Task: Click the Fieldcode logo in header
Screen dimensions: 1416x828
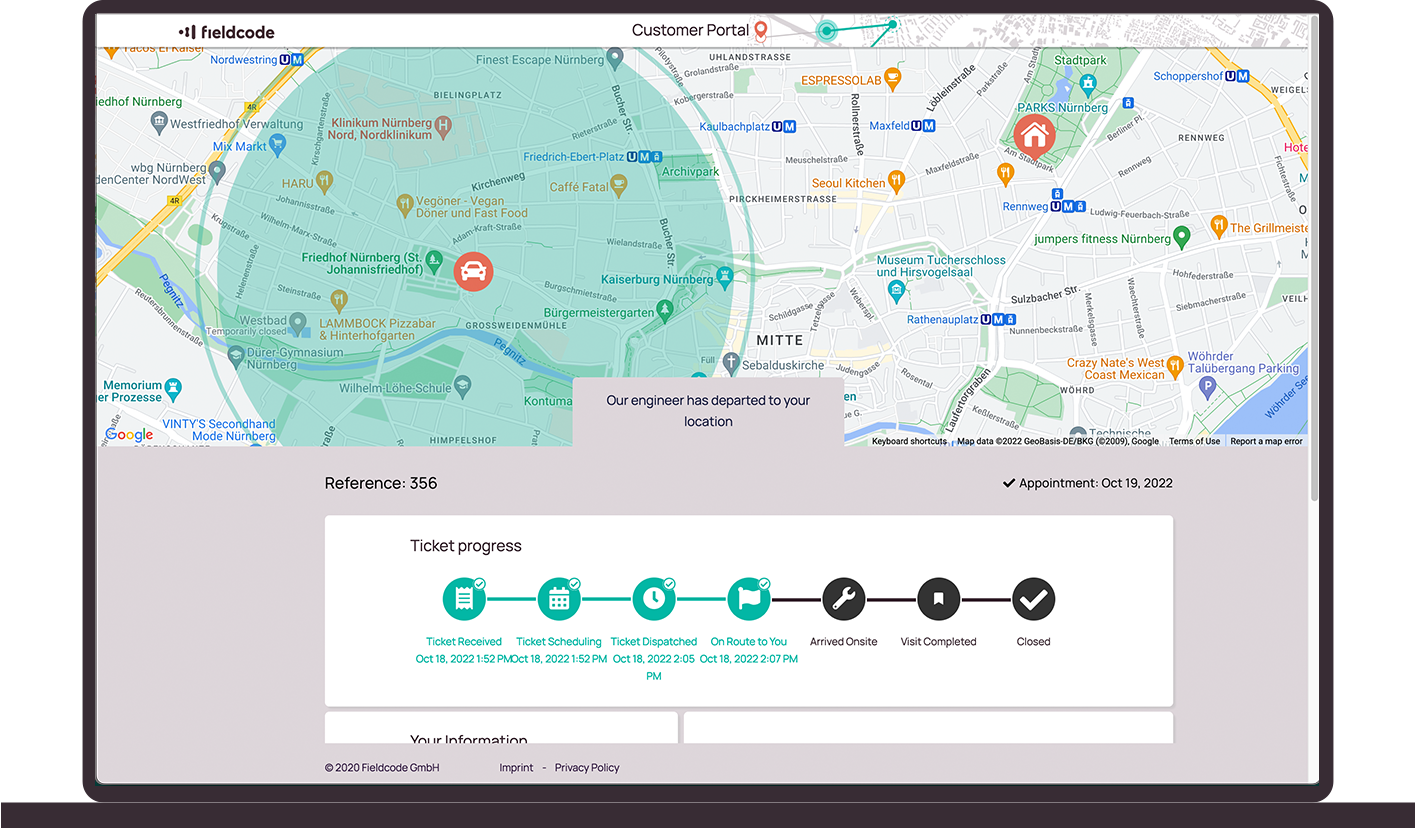Action: (x=226, y=32)
